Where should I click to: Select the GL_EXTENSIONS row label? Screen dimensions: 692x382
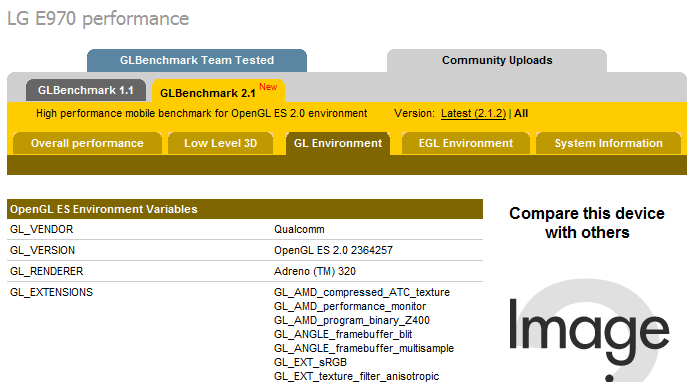(51, 292)
